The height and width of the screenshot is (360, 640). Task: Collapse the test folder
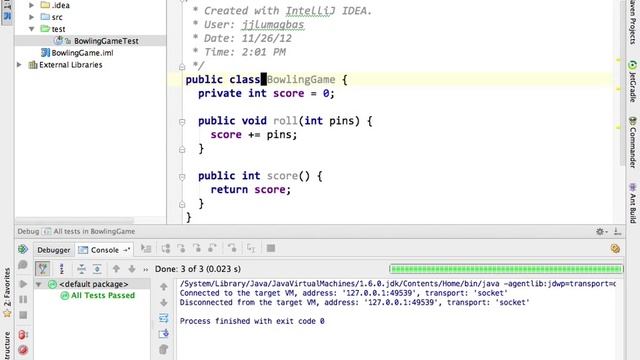31,29
